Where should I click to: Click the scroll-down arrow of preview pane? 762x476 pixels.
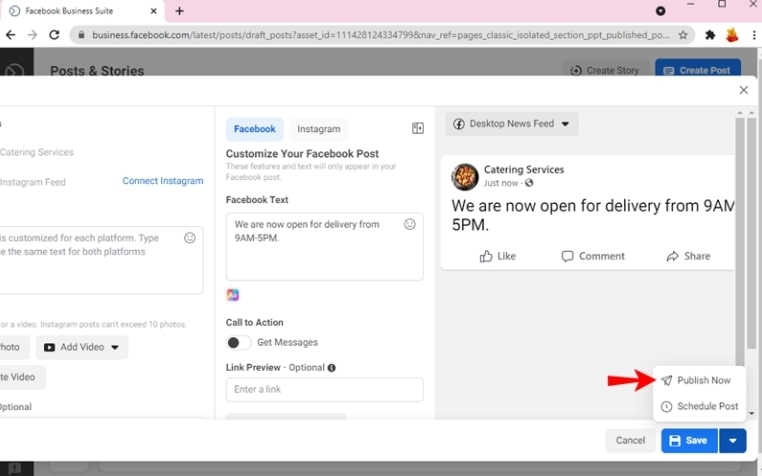pyautogui.click(x=751, y=413)
